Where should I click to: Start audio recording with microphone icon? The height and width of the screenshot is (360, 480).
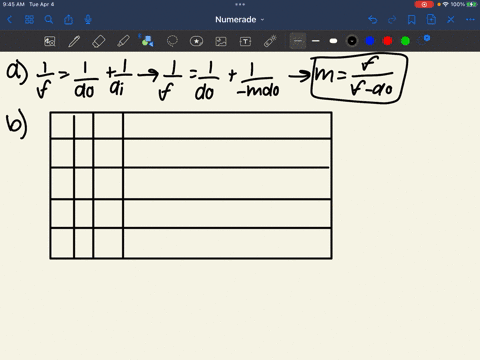[x=88, y=20]
